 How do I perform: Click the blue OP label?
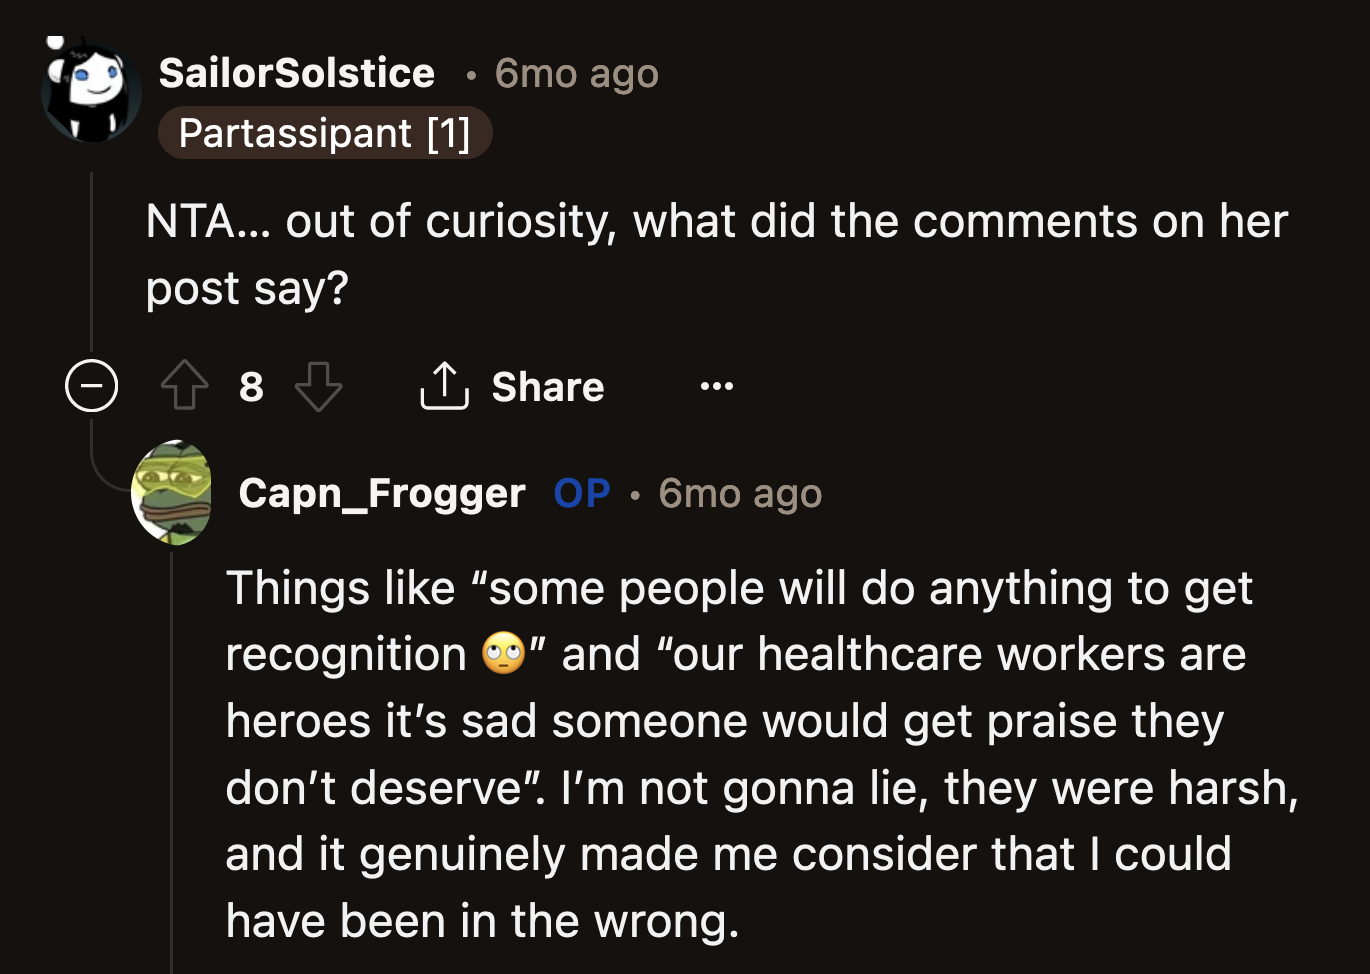[582, 493]
